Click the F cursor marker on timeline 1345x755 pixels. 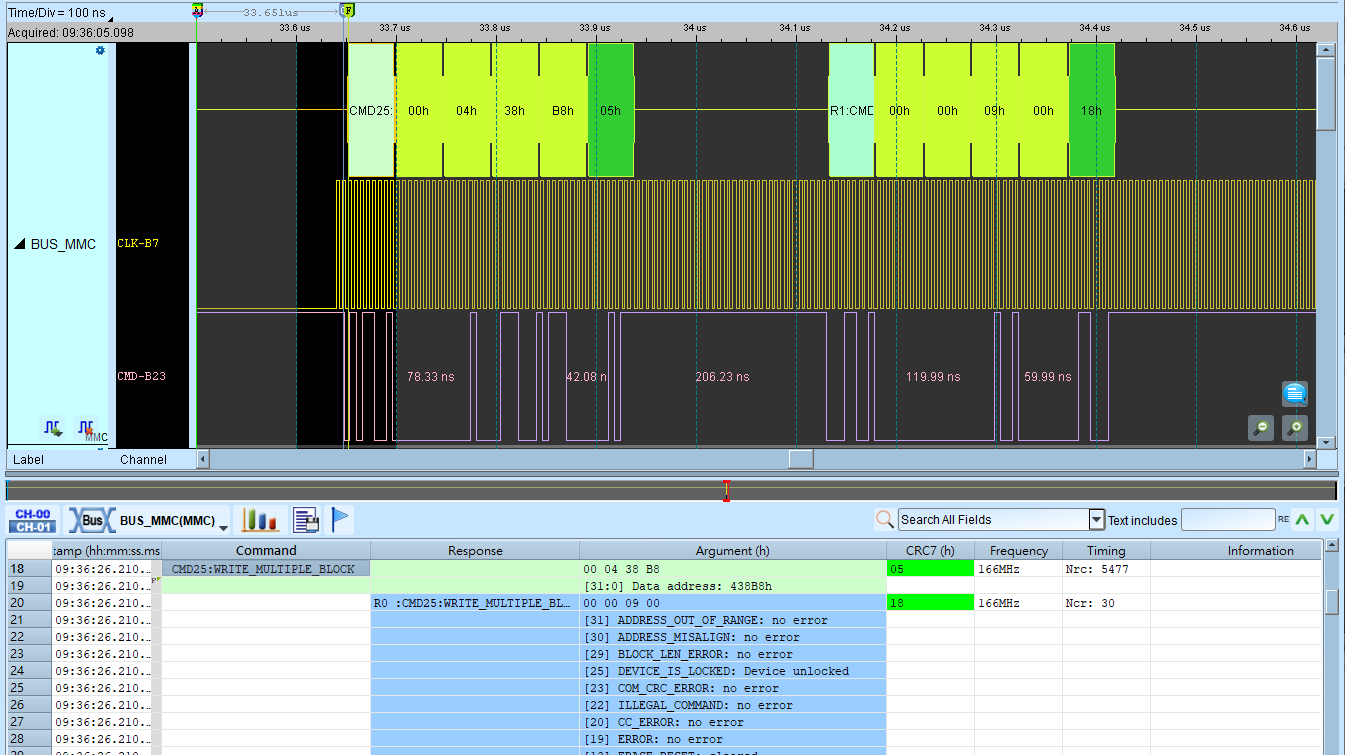[347, 10]
